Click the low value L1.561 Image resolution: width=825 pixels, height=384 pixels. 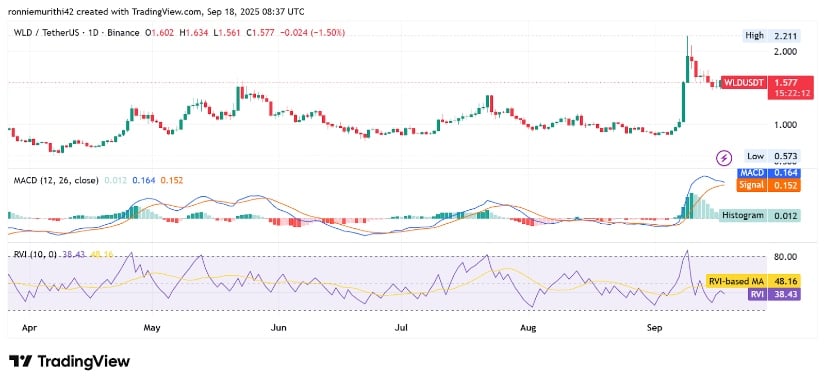coord(227,33)
